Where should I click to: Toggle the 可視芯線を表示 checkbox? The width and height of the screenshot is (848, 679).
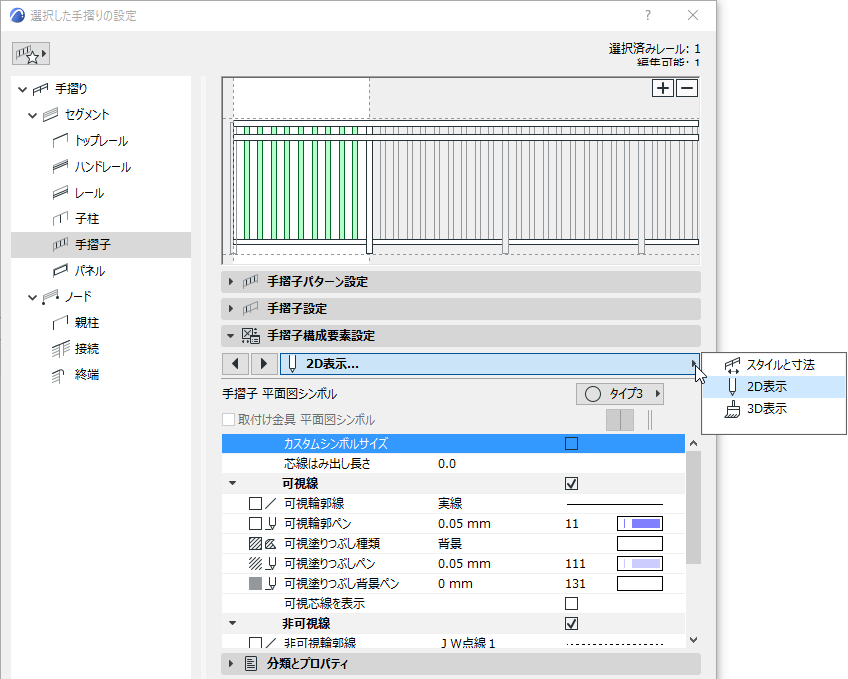572,603
